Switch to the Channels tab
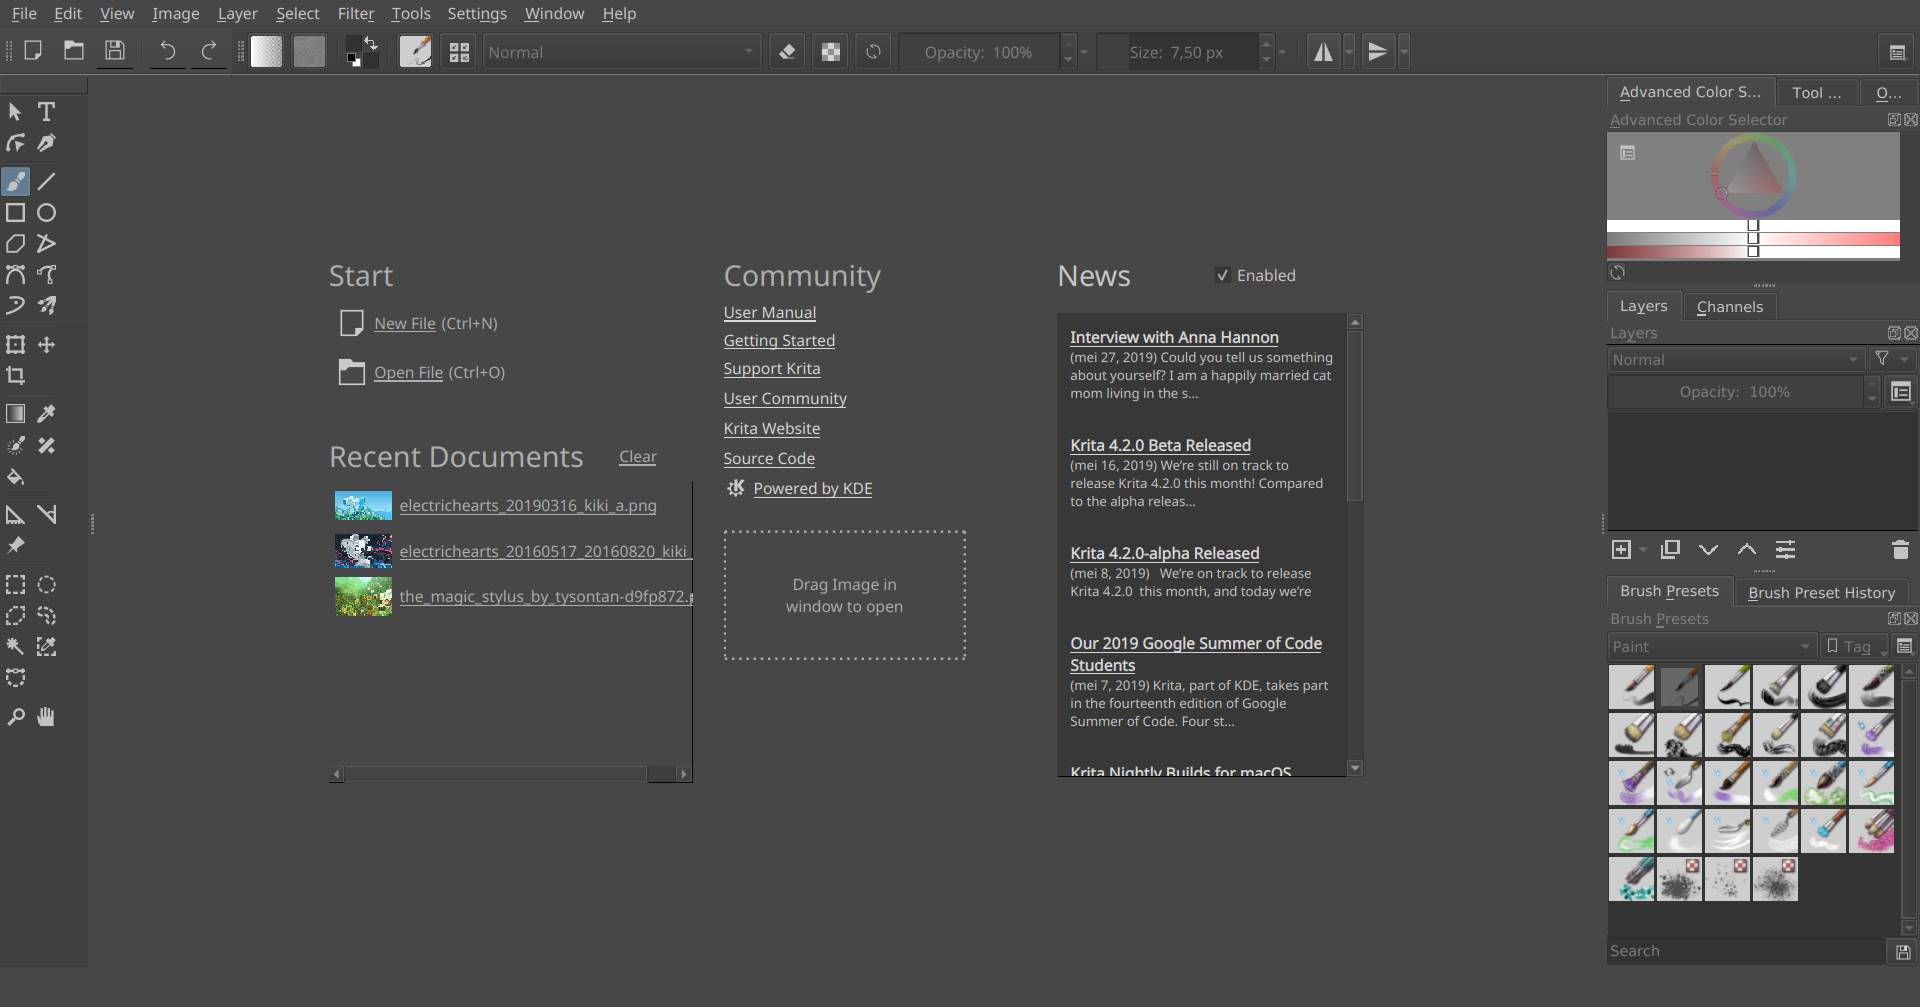This screenshot has height=1007, width=1920. pos(1730,306)
